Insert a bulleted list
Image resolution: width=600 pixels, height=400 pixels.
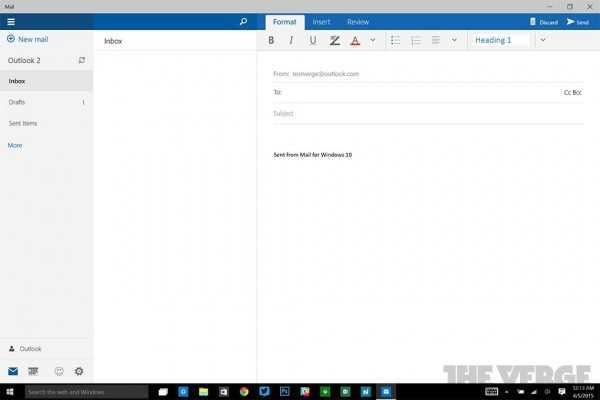tap(395, 40)
